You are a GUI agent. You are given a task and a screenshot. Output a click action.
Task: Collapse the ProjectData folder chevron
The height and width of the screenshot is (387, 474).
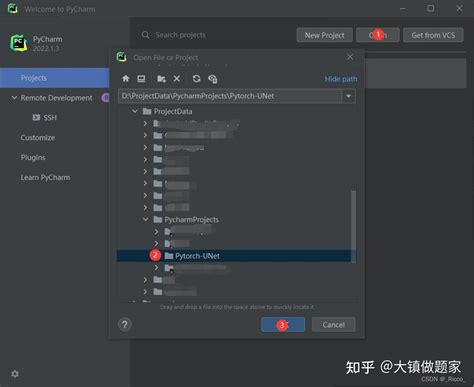pyautogui.click(x=135, y=111)
